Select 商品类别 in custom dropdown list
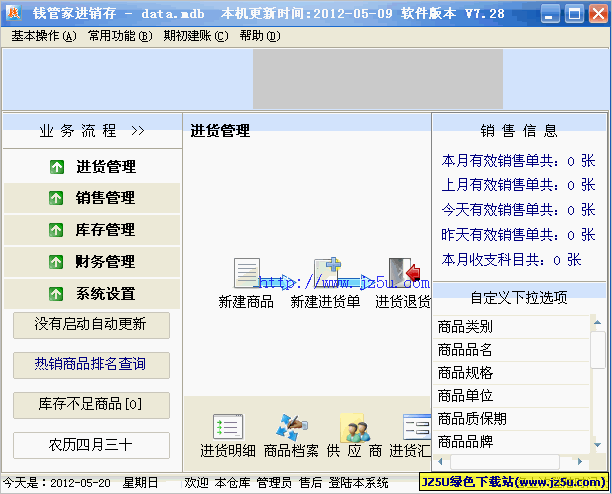 (511, 327)
